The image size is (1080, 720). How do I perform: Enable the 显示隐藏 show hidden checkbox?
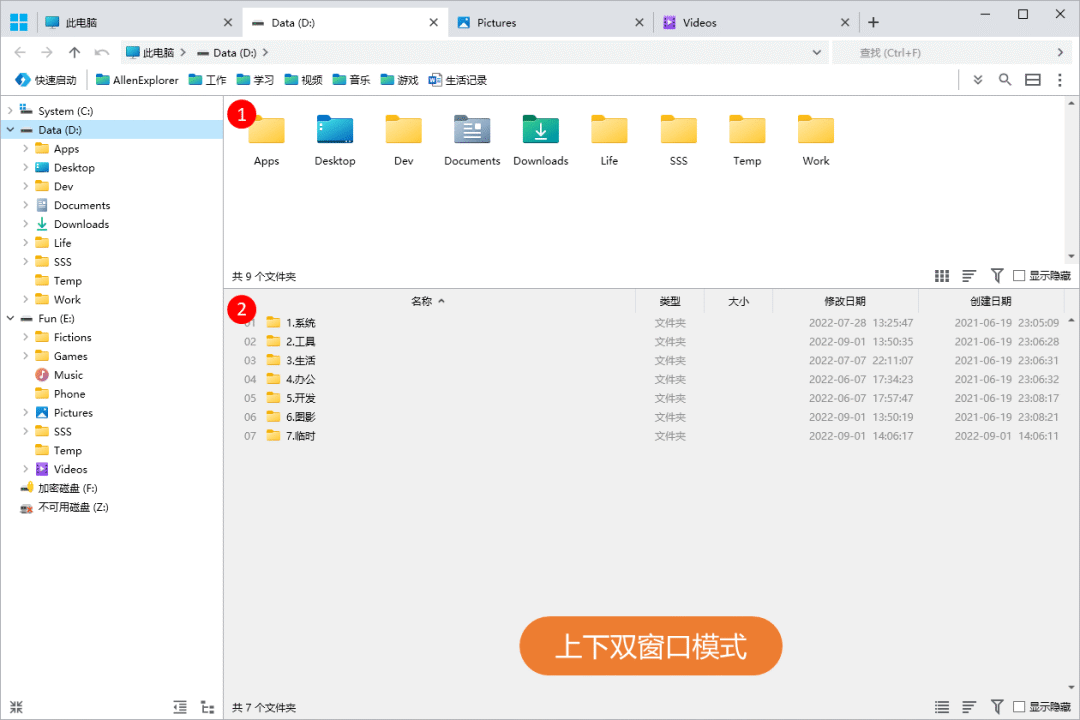pyautogui.click(x=1017, y=275)
